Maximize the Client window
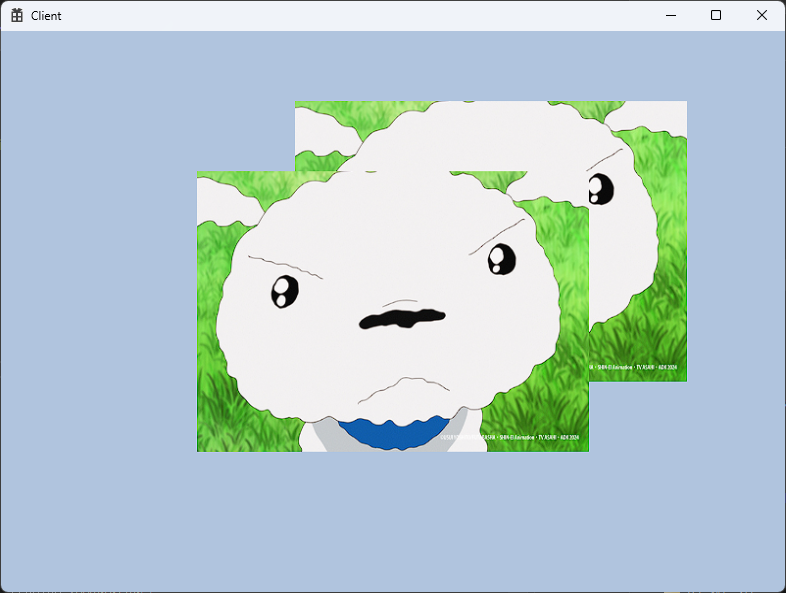This screenshot has width=786, height=593. coord(716,16)
